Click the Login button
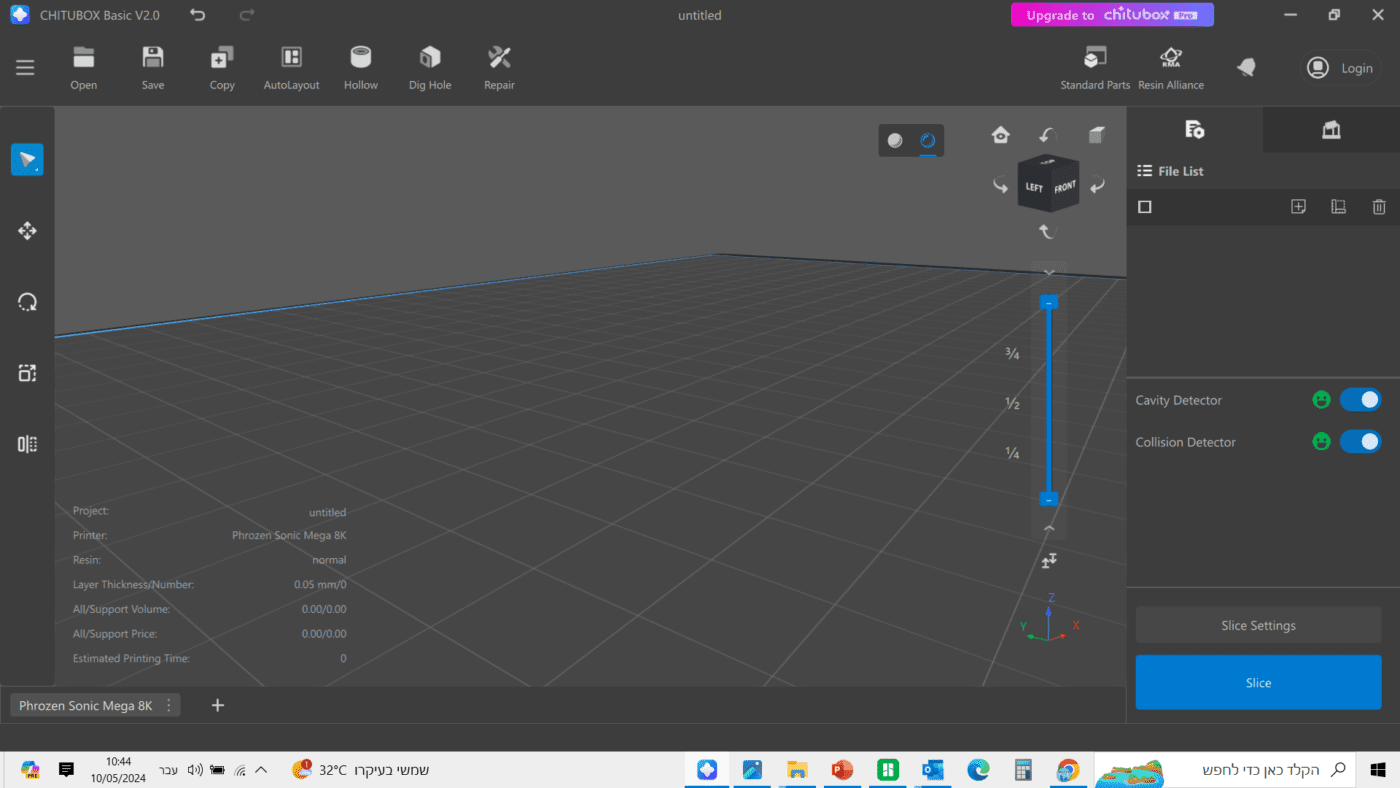 [1340, 68]
